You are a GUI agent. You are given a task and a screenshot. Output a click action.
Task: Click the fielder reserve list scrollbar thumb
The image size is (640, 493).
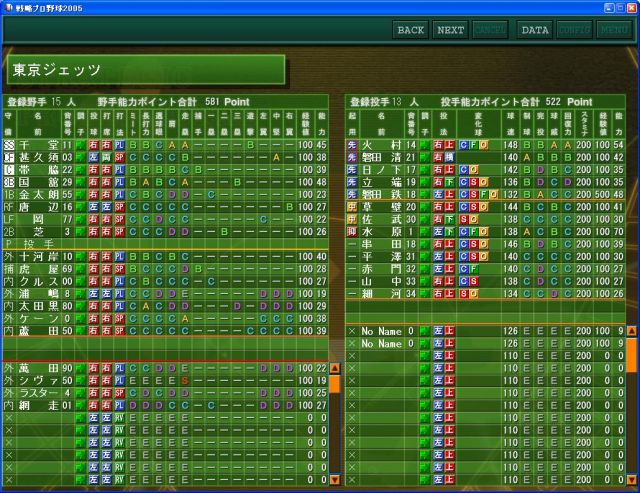tap(335, 384)
